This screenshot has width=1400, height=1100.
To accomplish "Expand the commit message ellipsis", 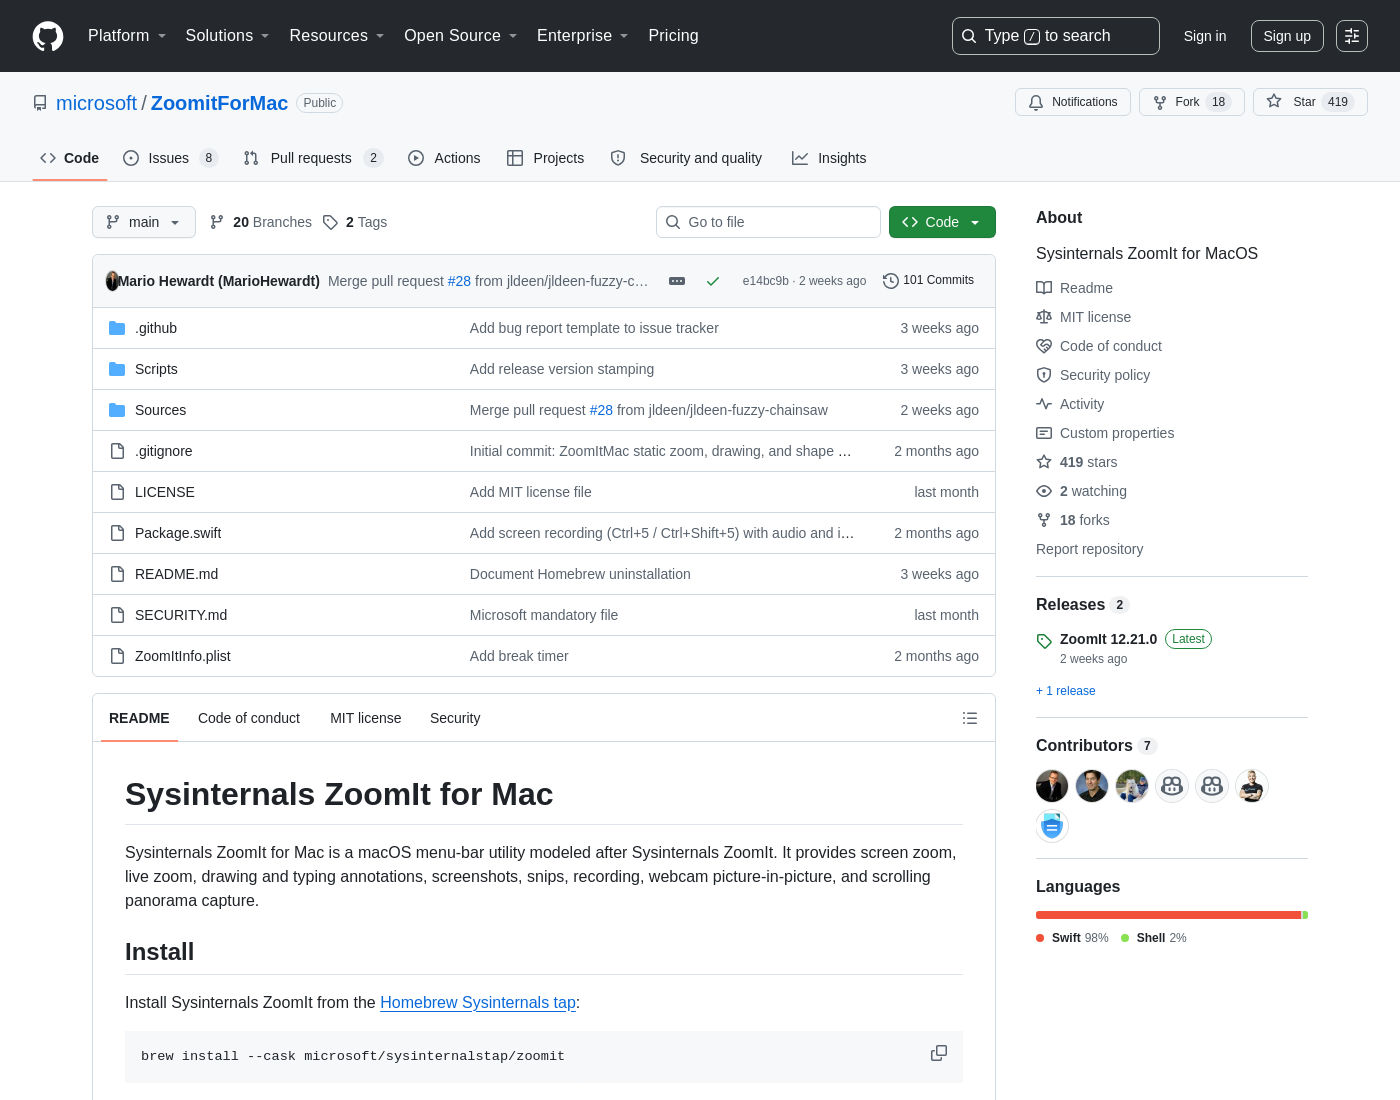I will pos(677,281).
